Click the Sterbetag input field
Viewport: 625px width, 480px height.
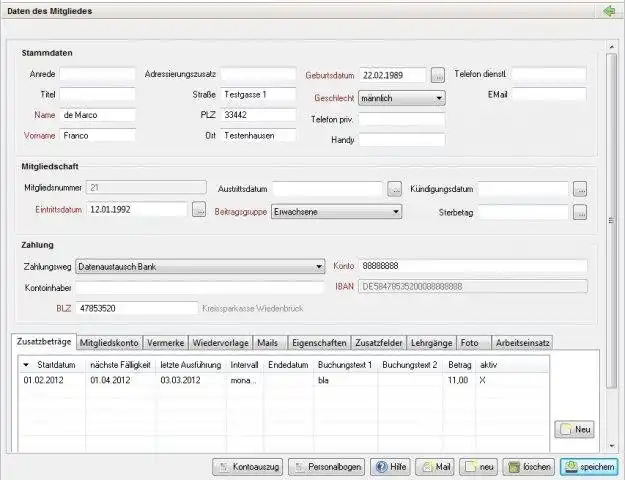pyautogui.click(x=523, y=212)
